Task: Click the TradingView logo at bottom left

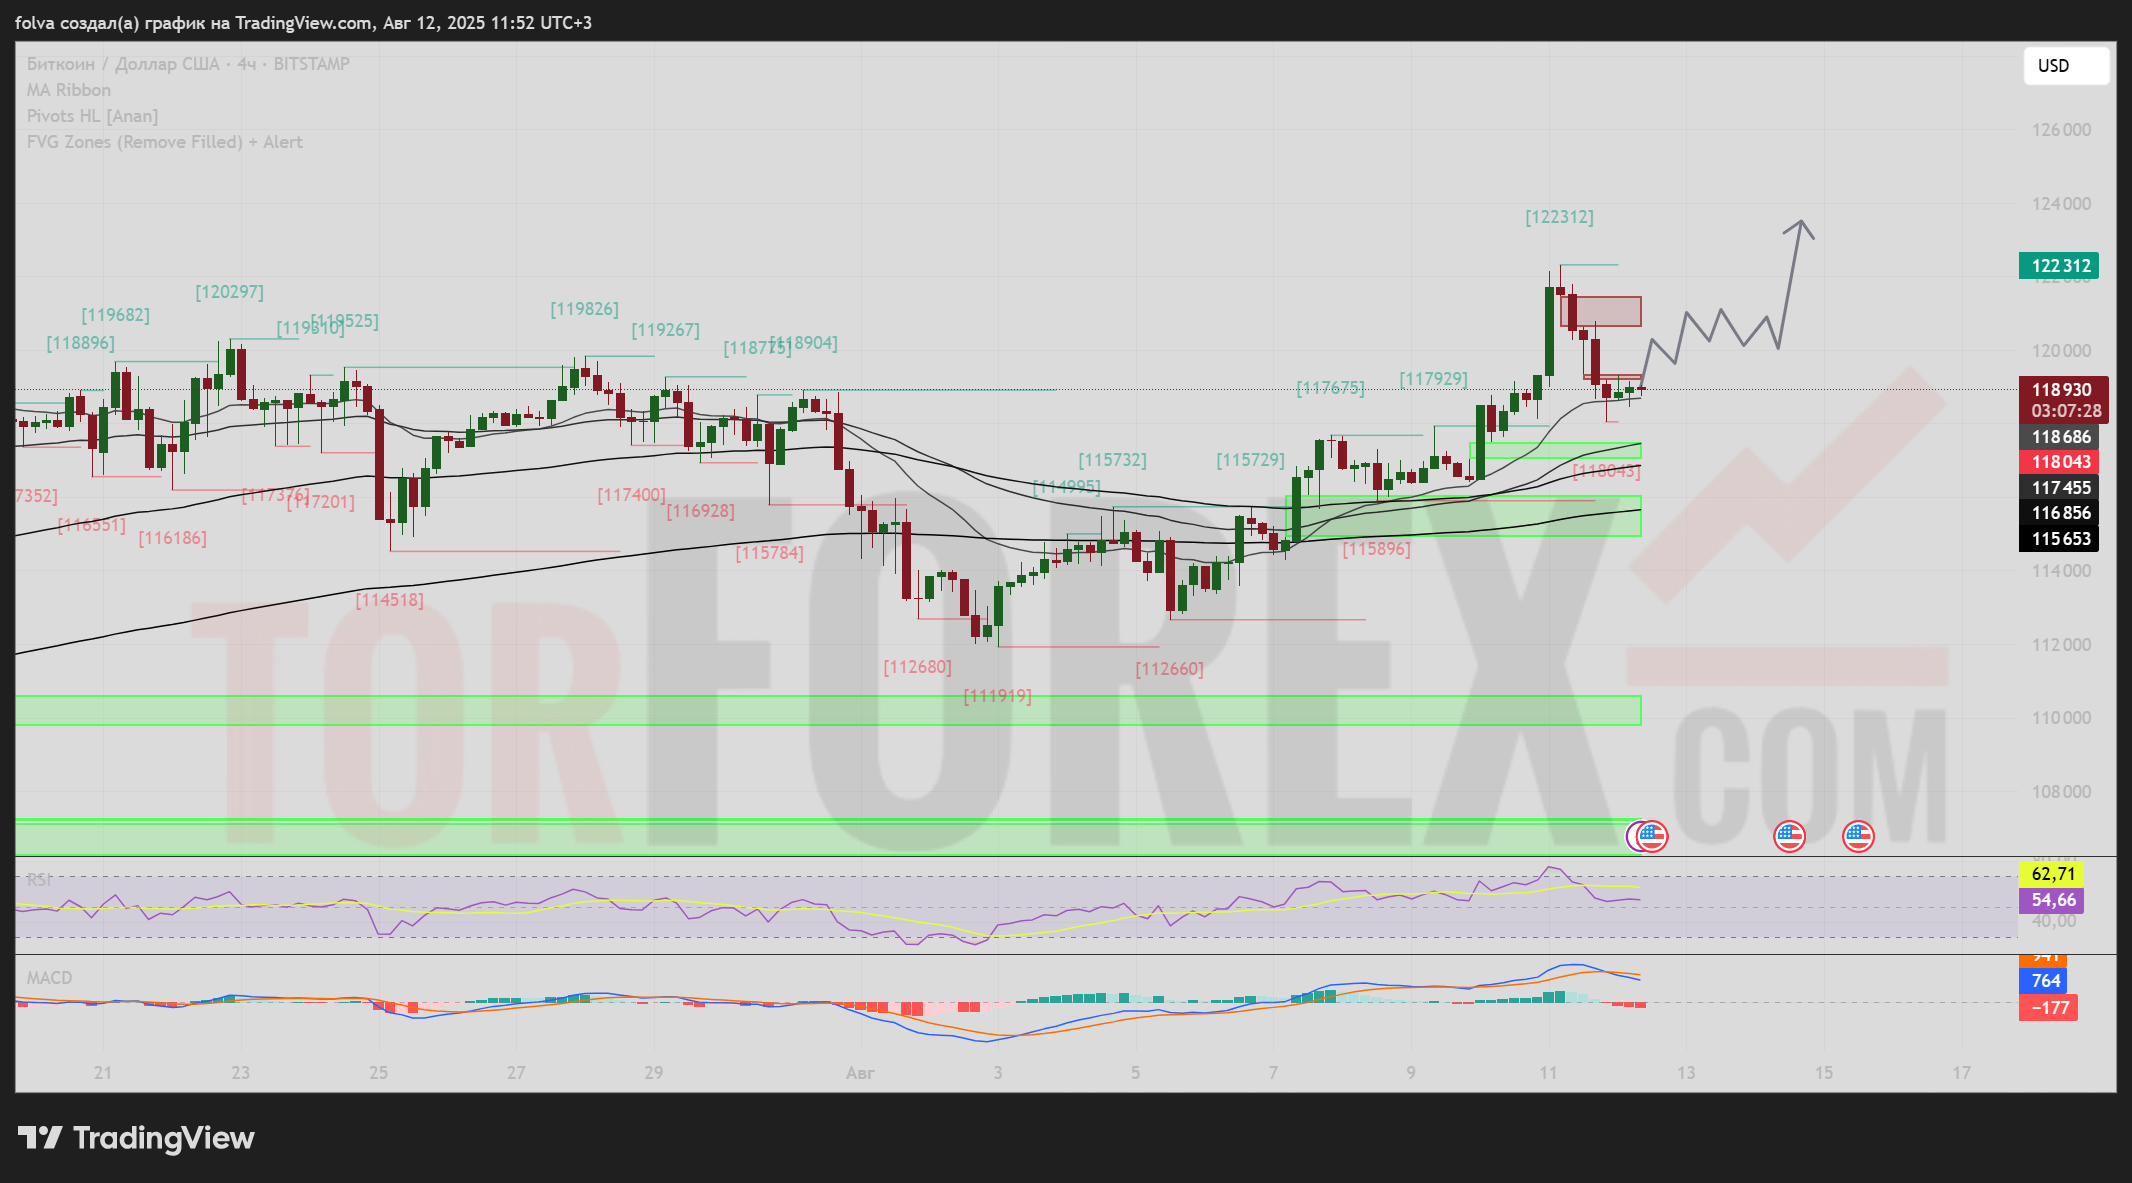Action: (137, 1138)
